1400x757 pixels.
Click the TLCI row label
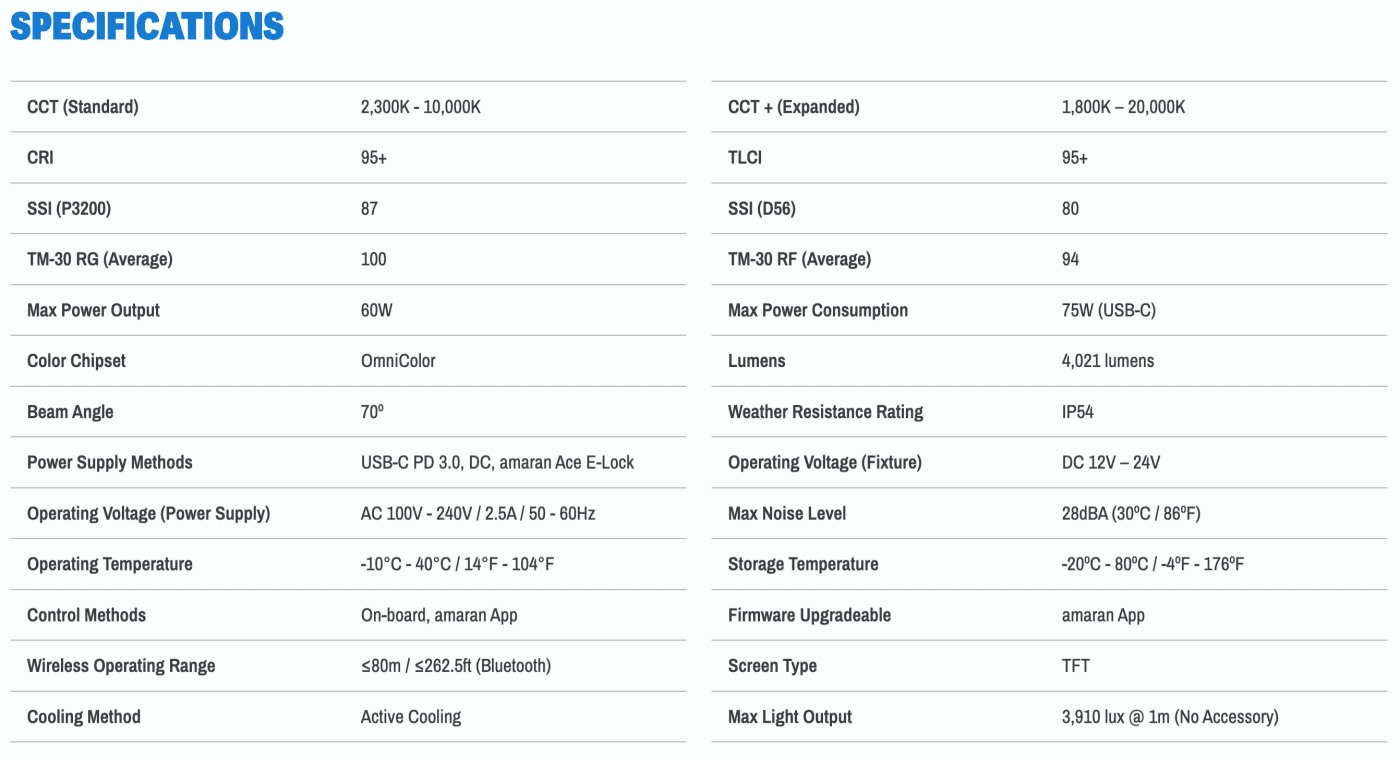pyautogui.click(x=745, y=158)
